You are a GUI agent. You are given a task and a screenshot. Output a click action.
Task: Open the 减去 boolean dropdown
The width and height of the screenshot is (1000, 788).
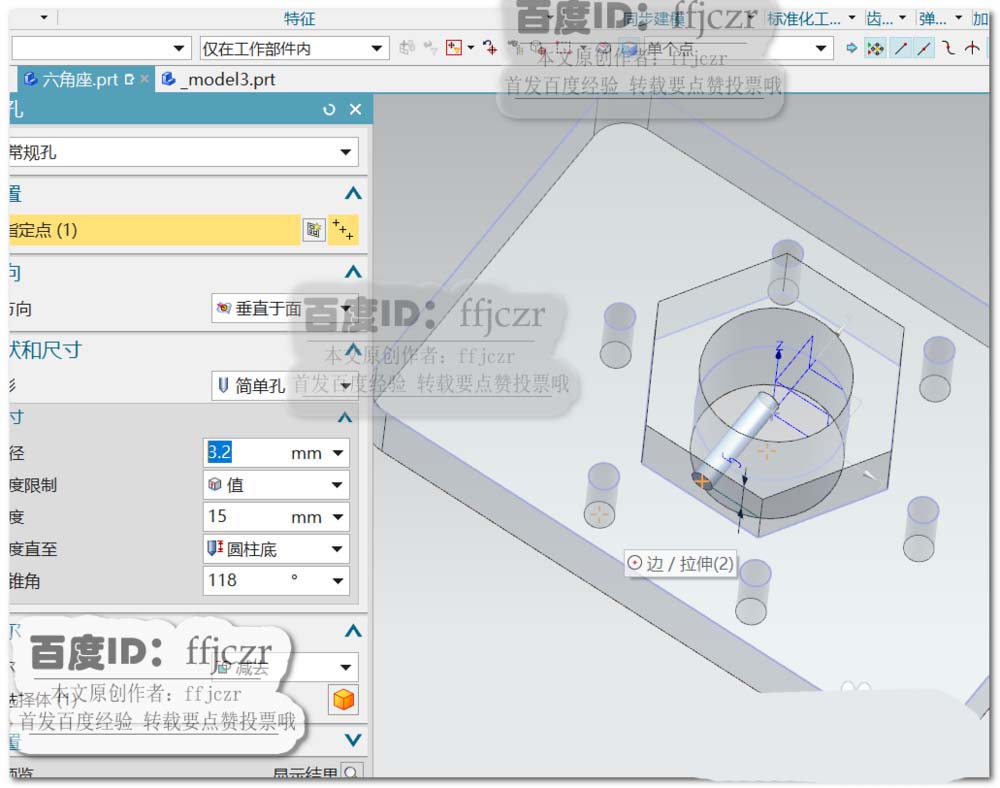coord(284,668)
